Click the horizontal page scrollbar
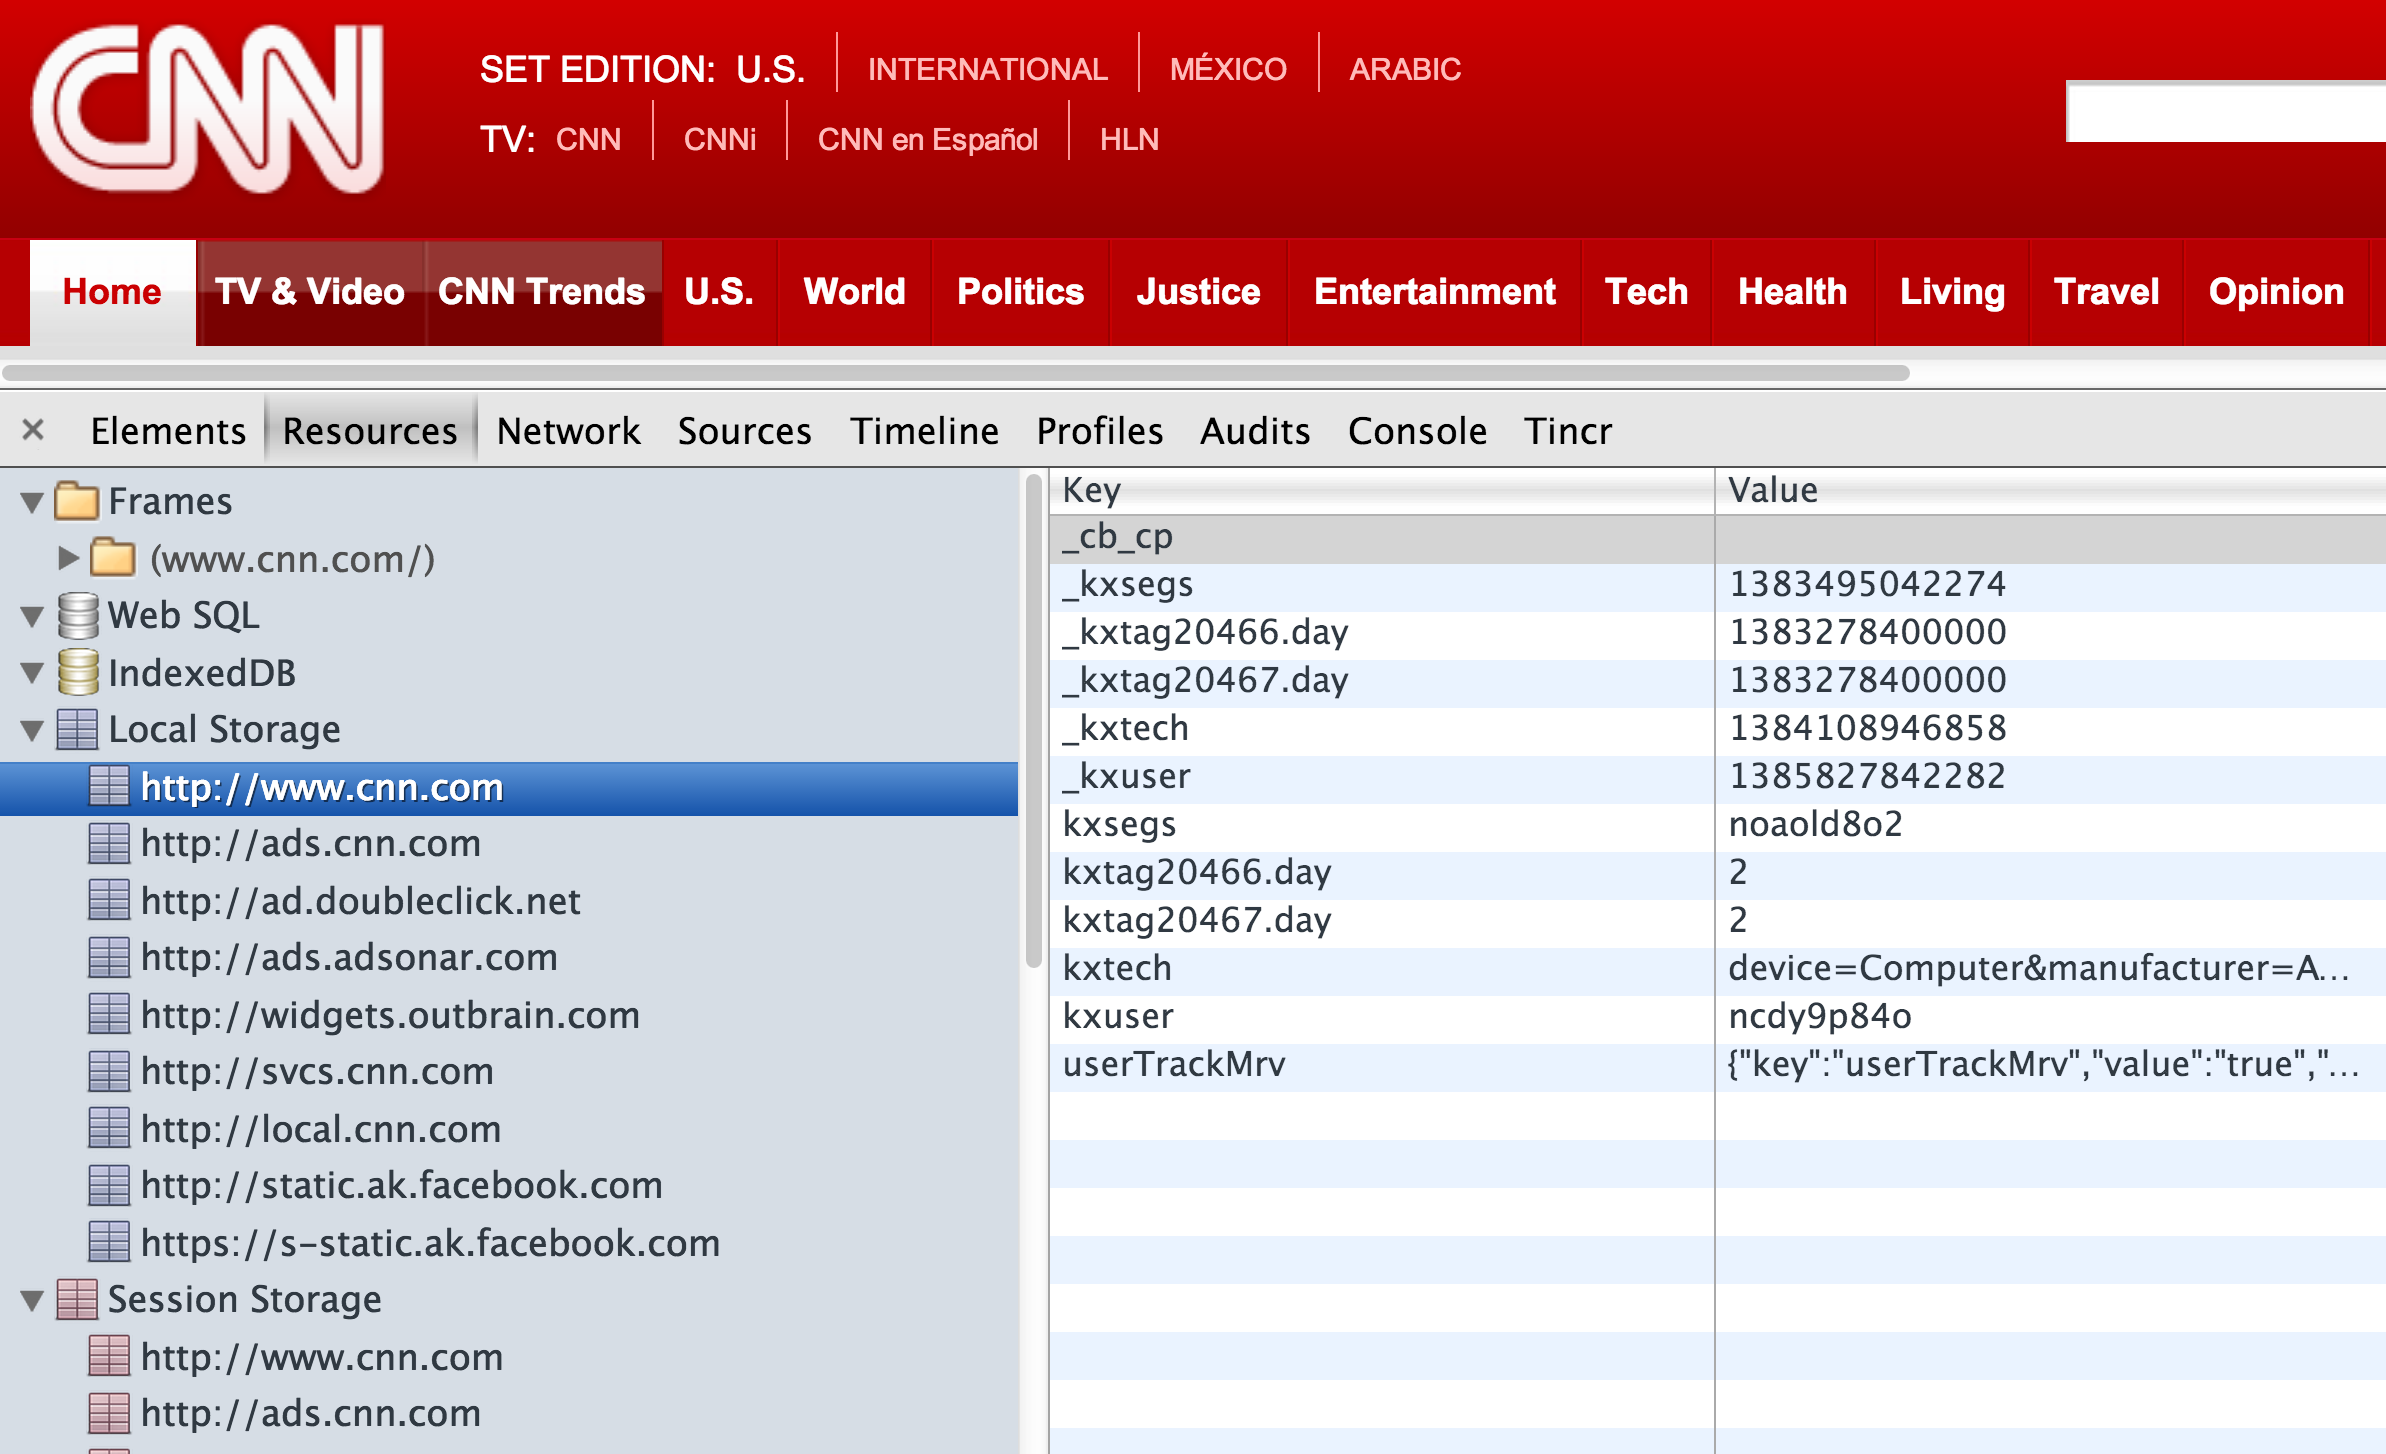Viewport: 2386px width, 1454px height. coord(955,373)
